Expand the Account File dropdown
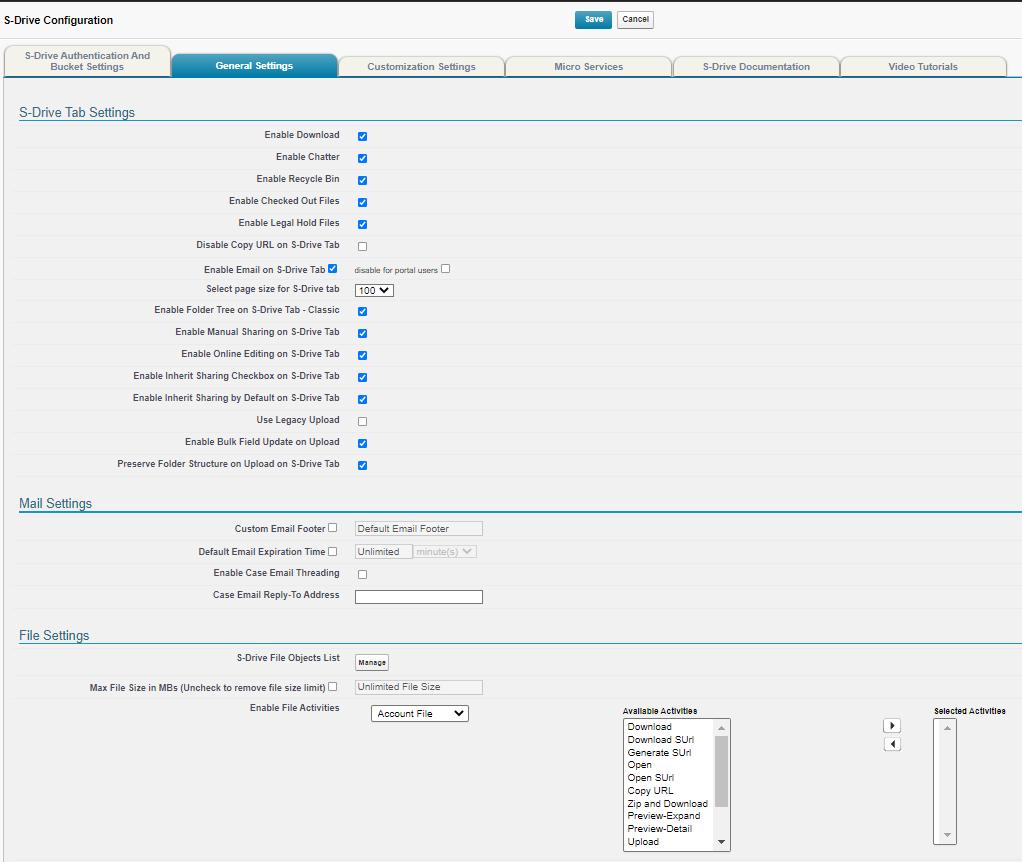1022x862 pixels. (419, 714)
